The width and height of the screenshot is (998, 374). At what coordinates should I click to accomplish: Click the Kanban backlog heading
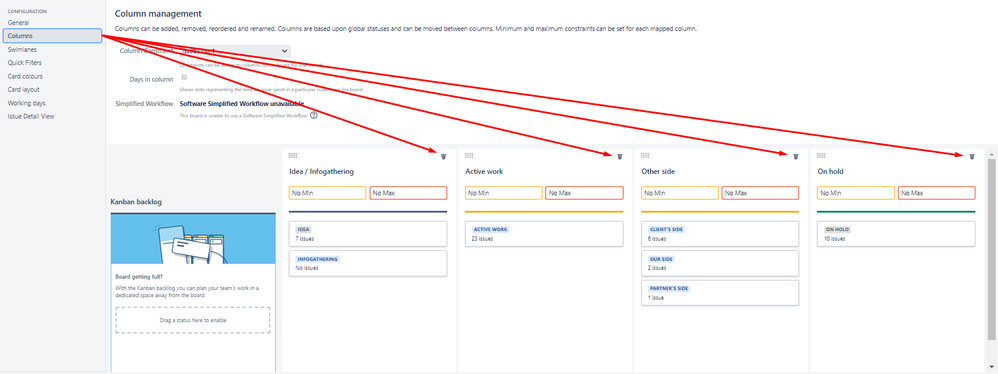click(136, 202)
